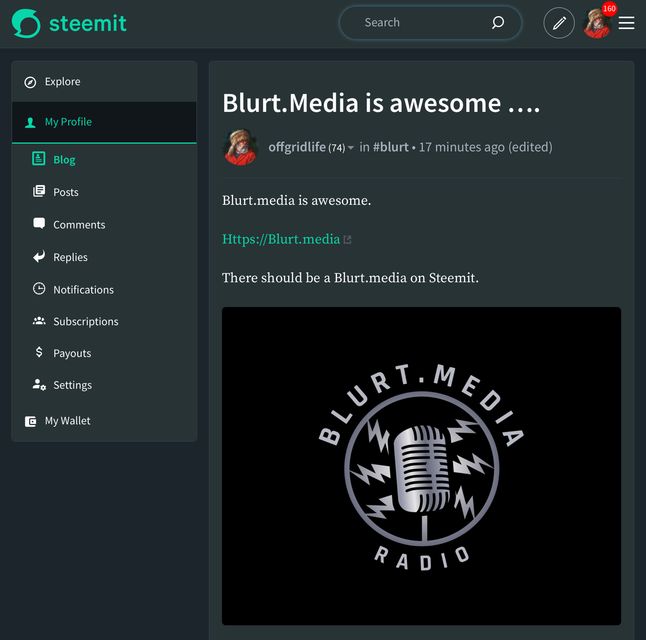Focus the Search input field
The height and width of the screenshot is (640, 646).
[430, 23]
